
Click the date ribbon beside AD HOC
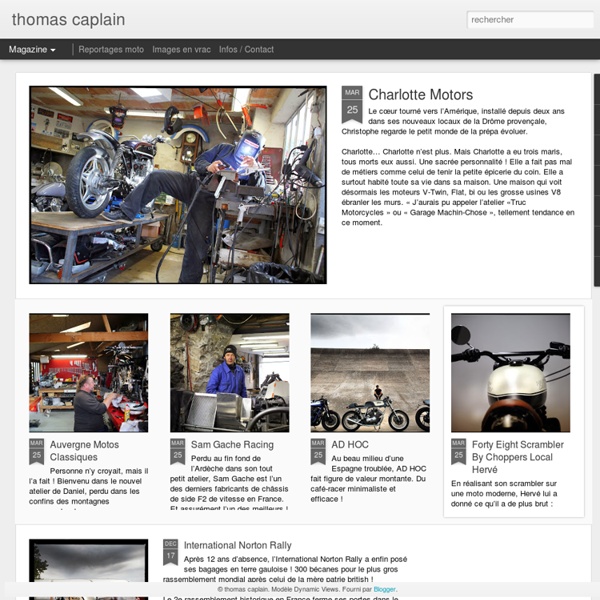tap(318, 451)
